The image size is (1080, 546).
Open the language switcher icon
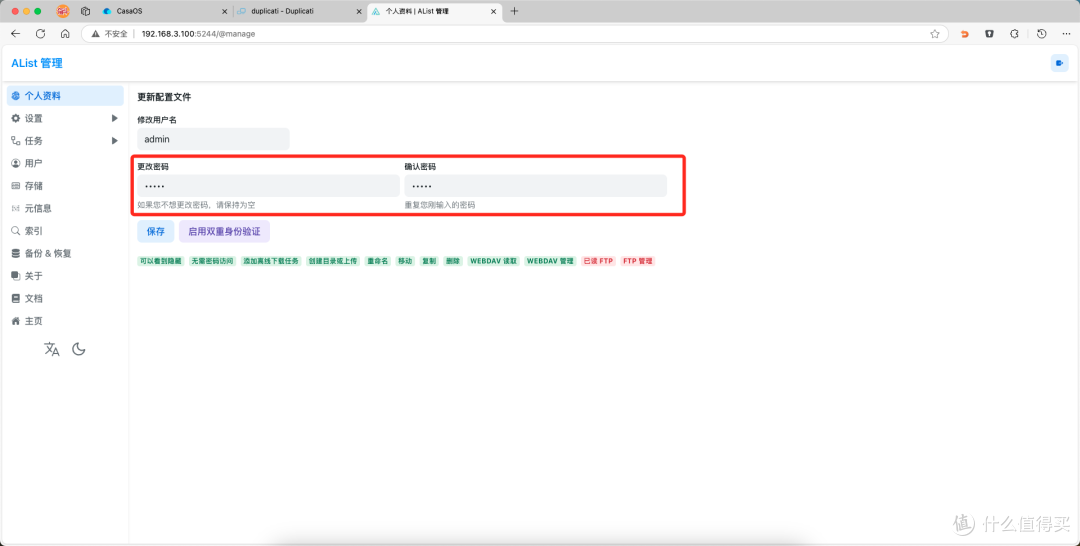point(52,349)
